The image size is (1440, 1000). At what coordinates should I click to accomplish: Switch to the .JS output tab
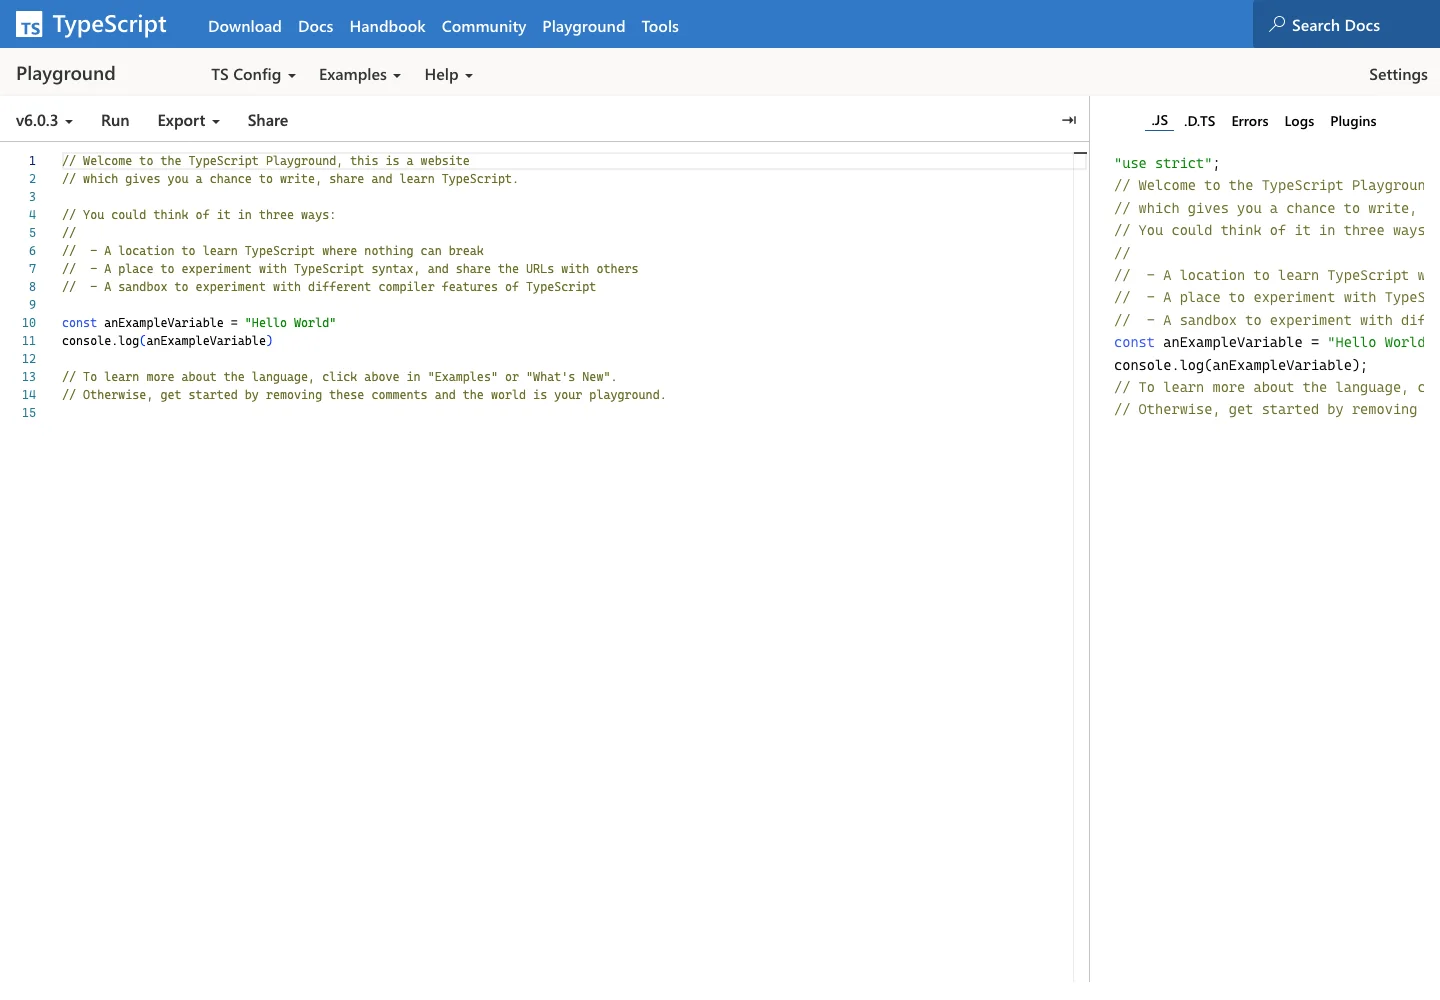coord(1159,121)
